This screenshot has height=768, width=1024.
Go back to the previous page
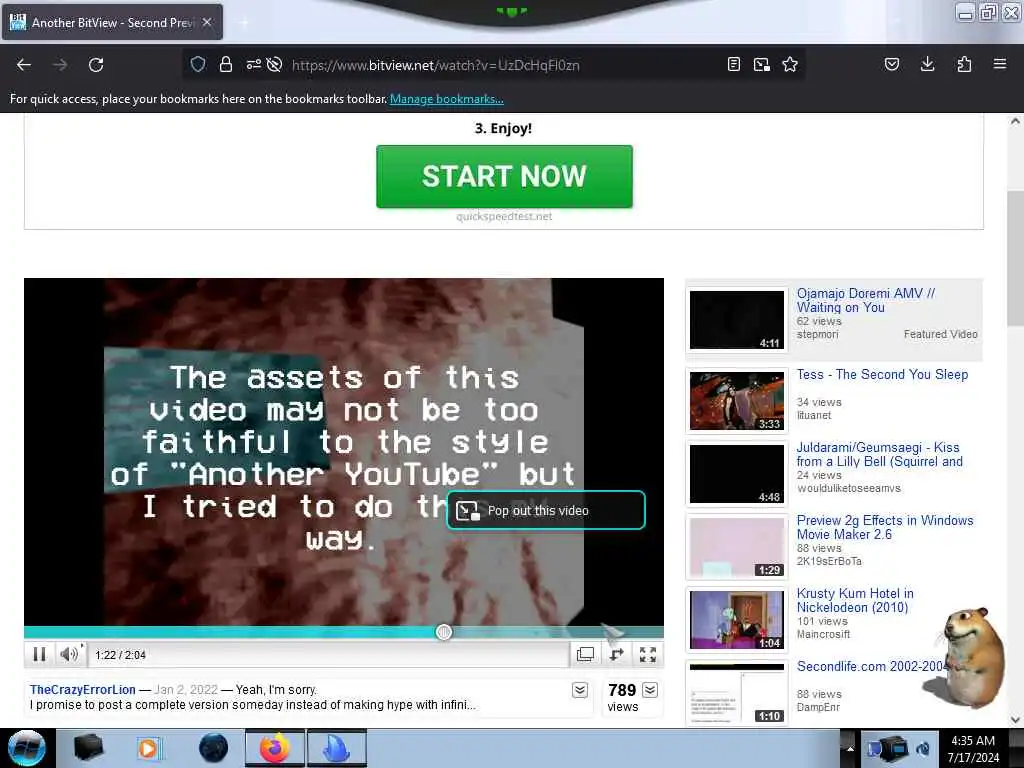pyautogui.click(x=24, y=65)
